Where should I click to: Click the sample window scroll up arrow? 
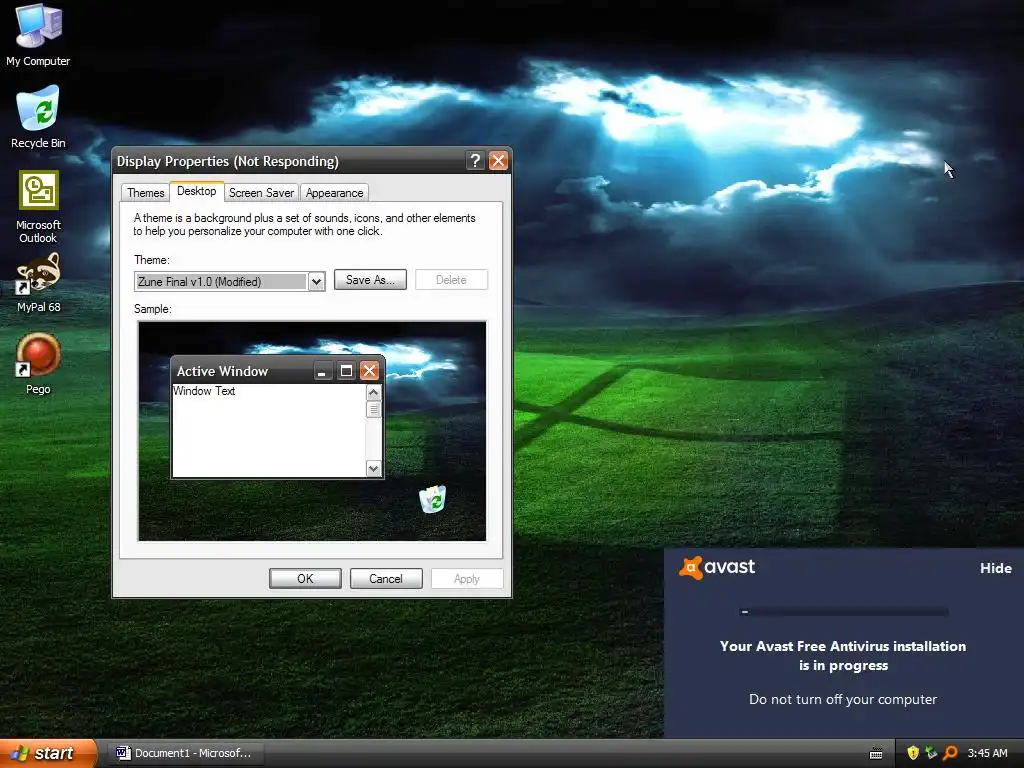pyautogui.click(x=374, y=392)
